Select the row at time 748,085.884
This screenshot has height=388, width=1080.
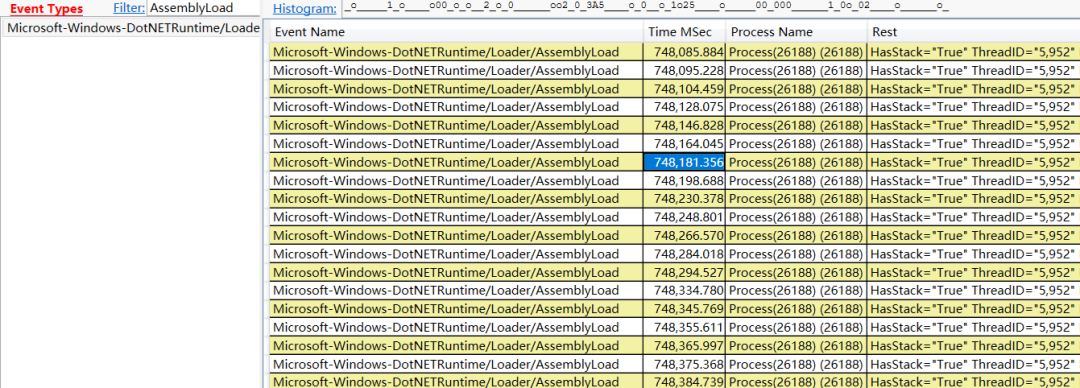(x=674, y=52)
